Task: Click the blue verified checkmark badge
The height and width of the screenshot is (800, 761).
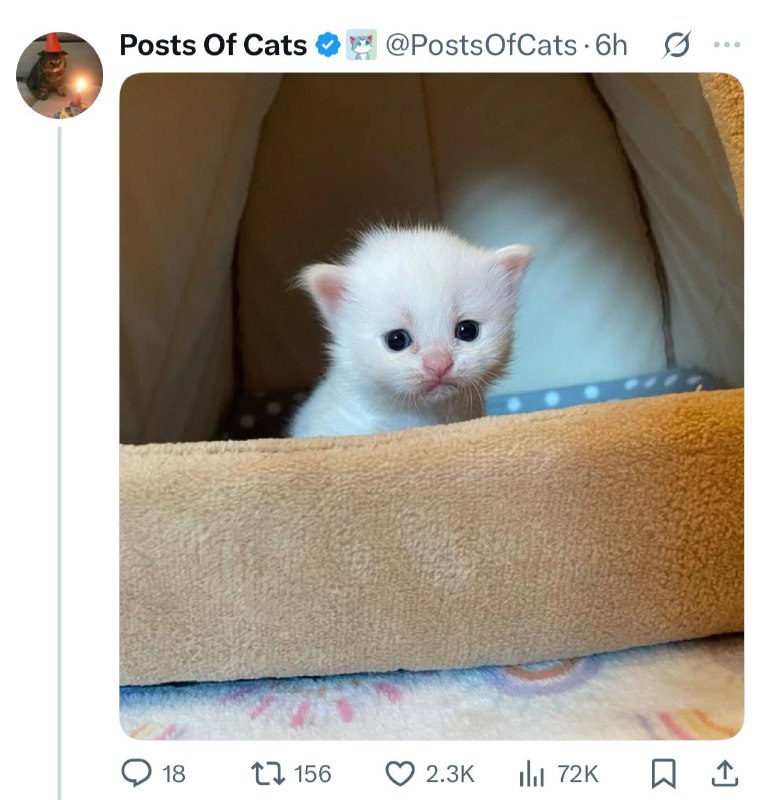Action: pos(328,45)
